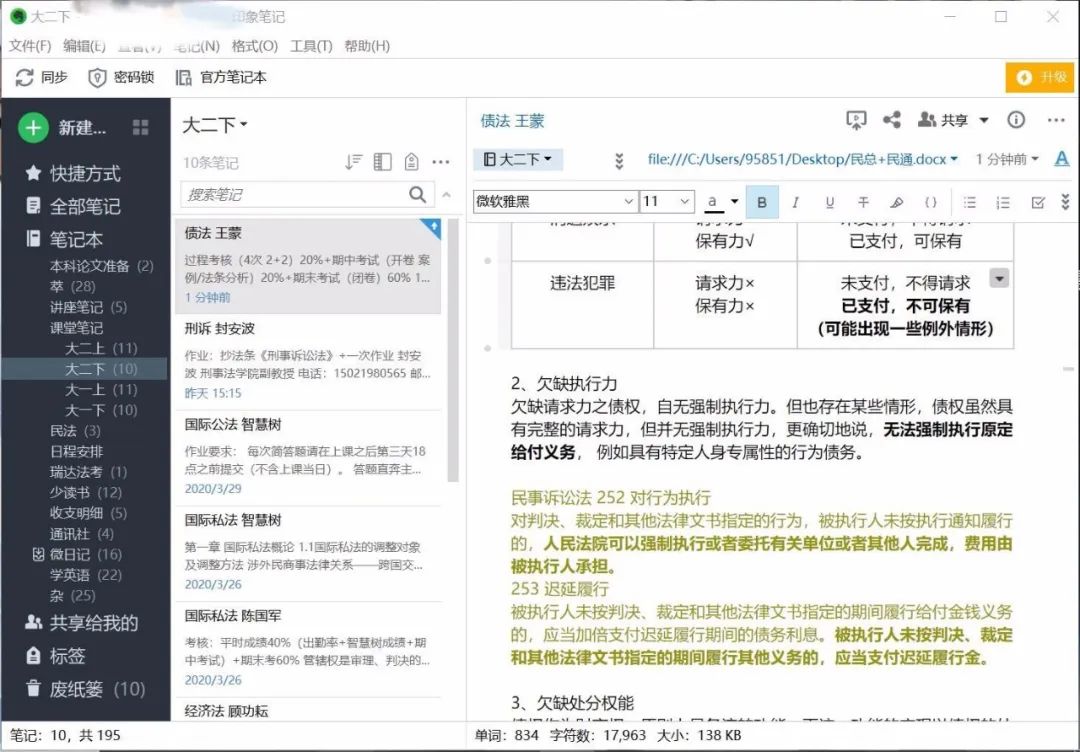Click the green new note plus button
The image size is (1080, 752).
point(33,127)
